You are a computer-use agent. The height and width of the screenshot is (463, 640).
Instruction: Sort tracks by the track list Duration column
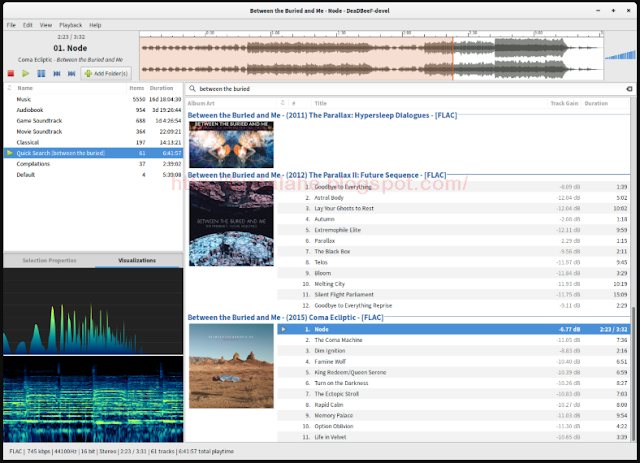pyautogui.click(x=605, y=103)
